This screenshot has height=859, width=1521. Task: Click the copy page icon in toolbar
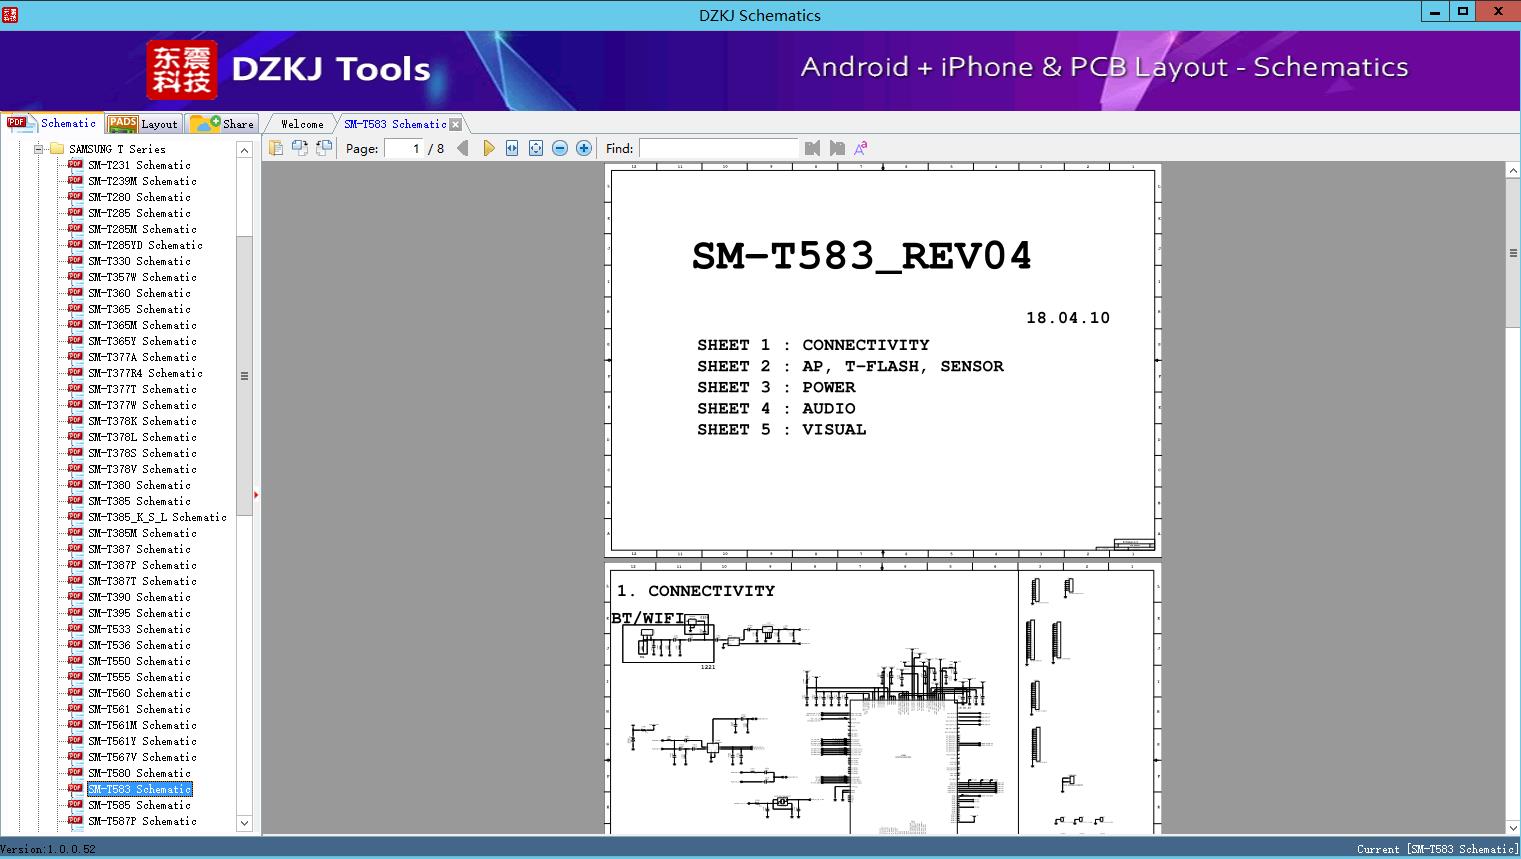[x=276, y=148]
